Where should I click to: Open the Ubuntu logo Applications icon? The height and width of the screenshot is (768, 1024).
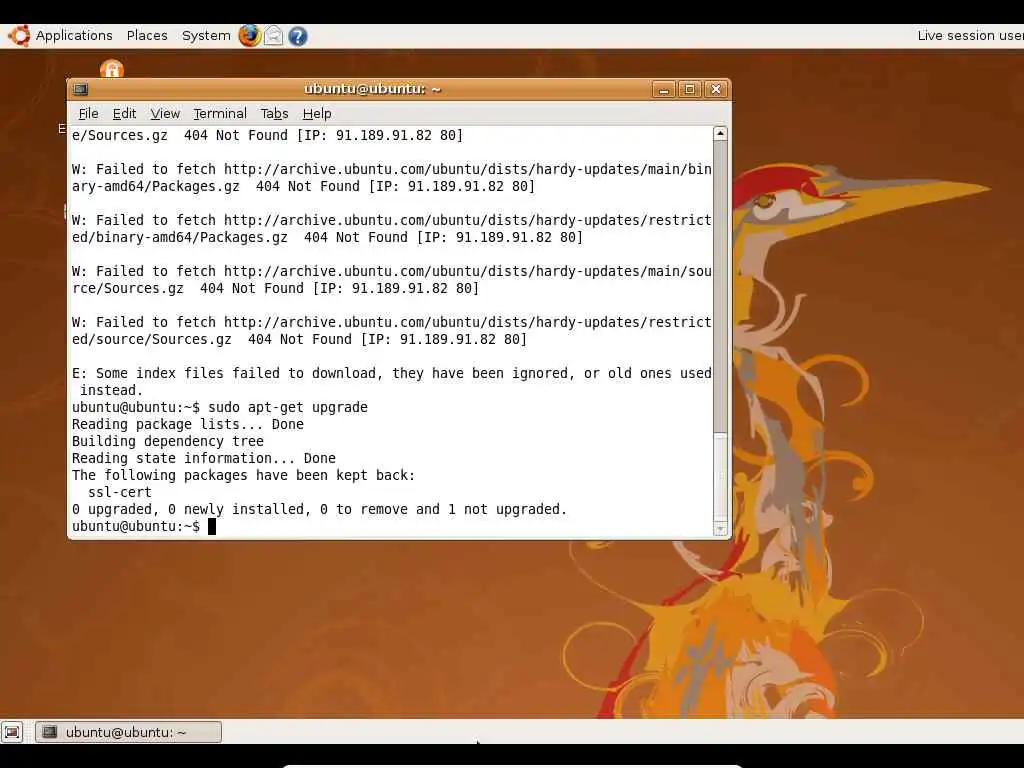[19, 35]
